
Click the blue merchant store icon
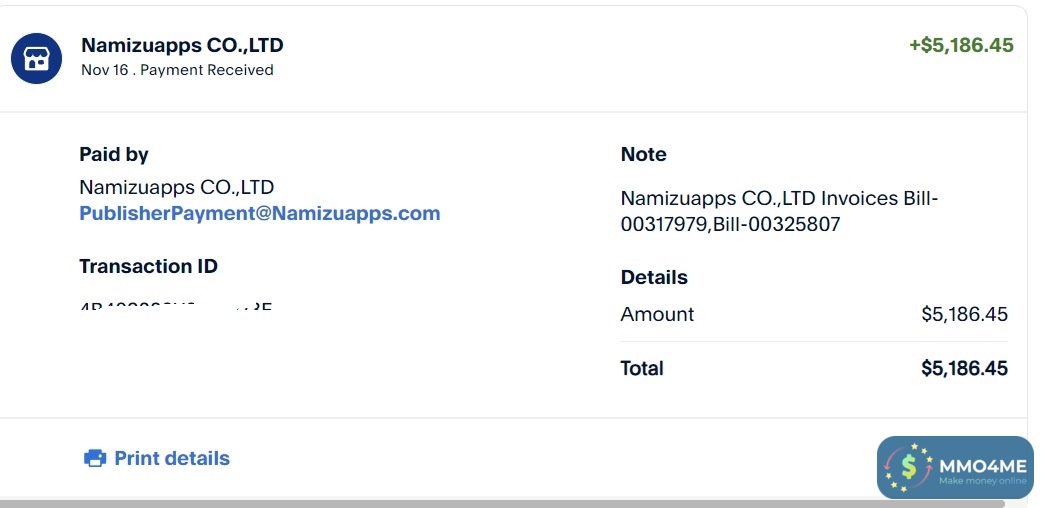click(x=37, y=58)
